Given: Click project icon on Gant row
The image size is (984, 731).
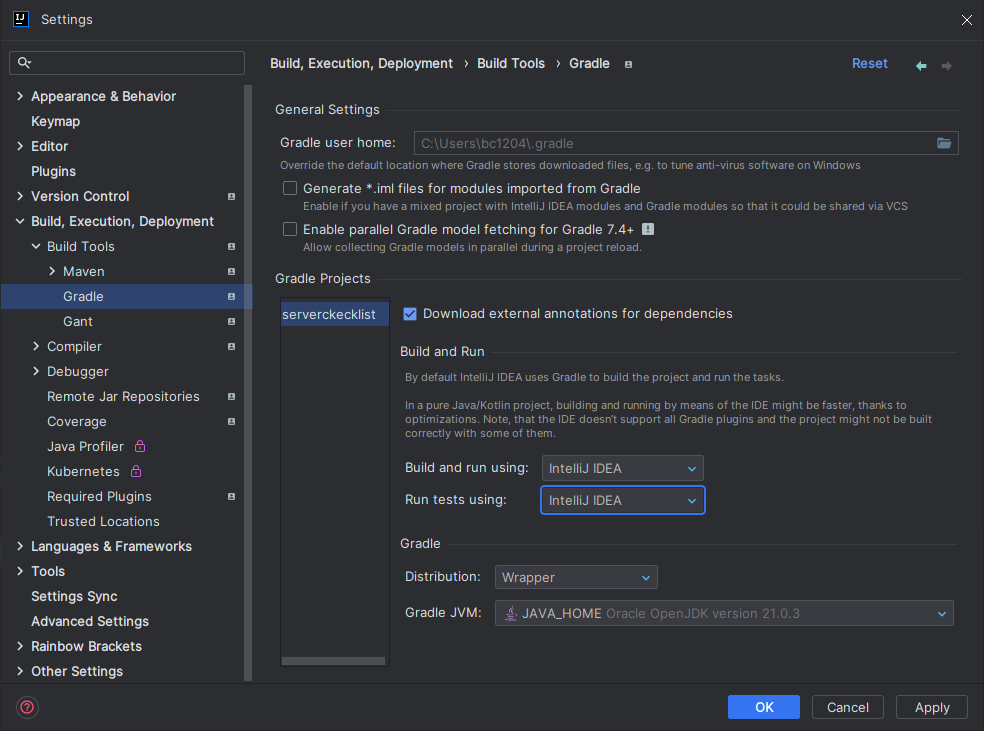Looking at the screenshot, I should coord(232,322).
